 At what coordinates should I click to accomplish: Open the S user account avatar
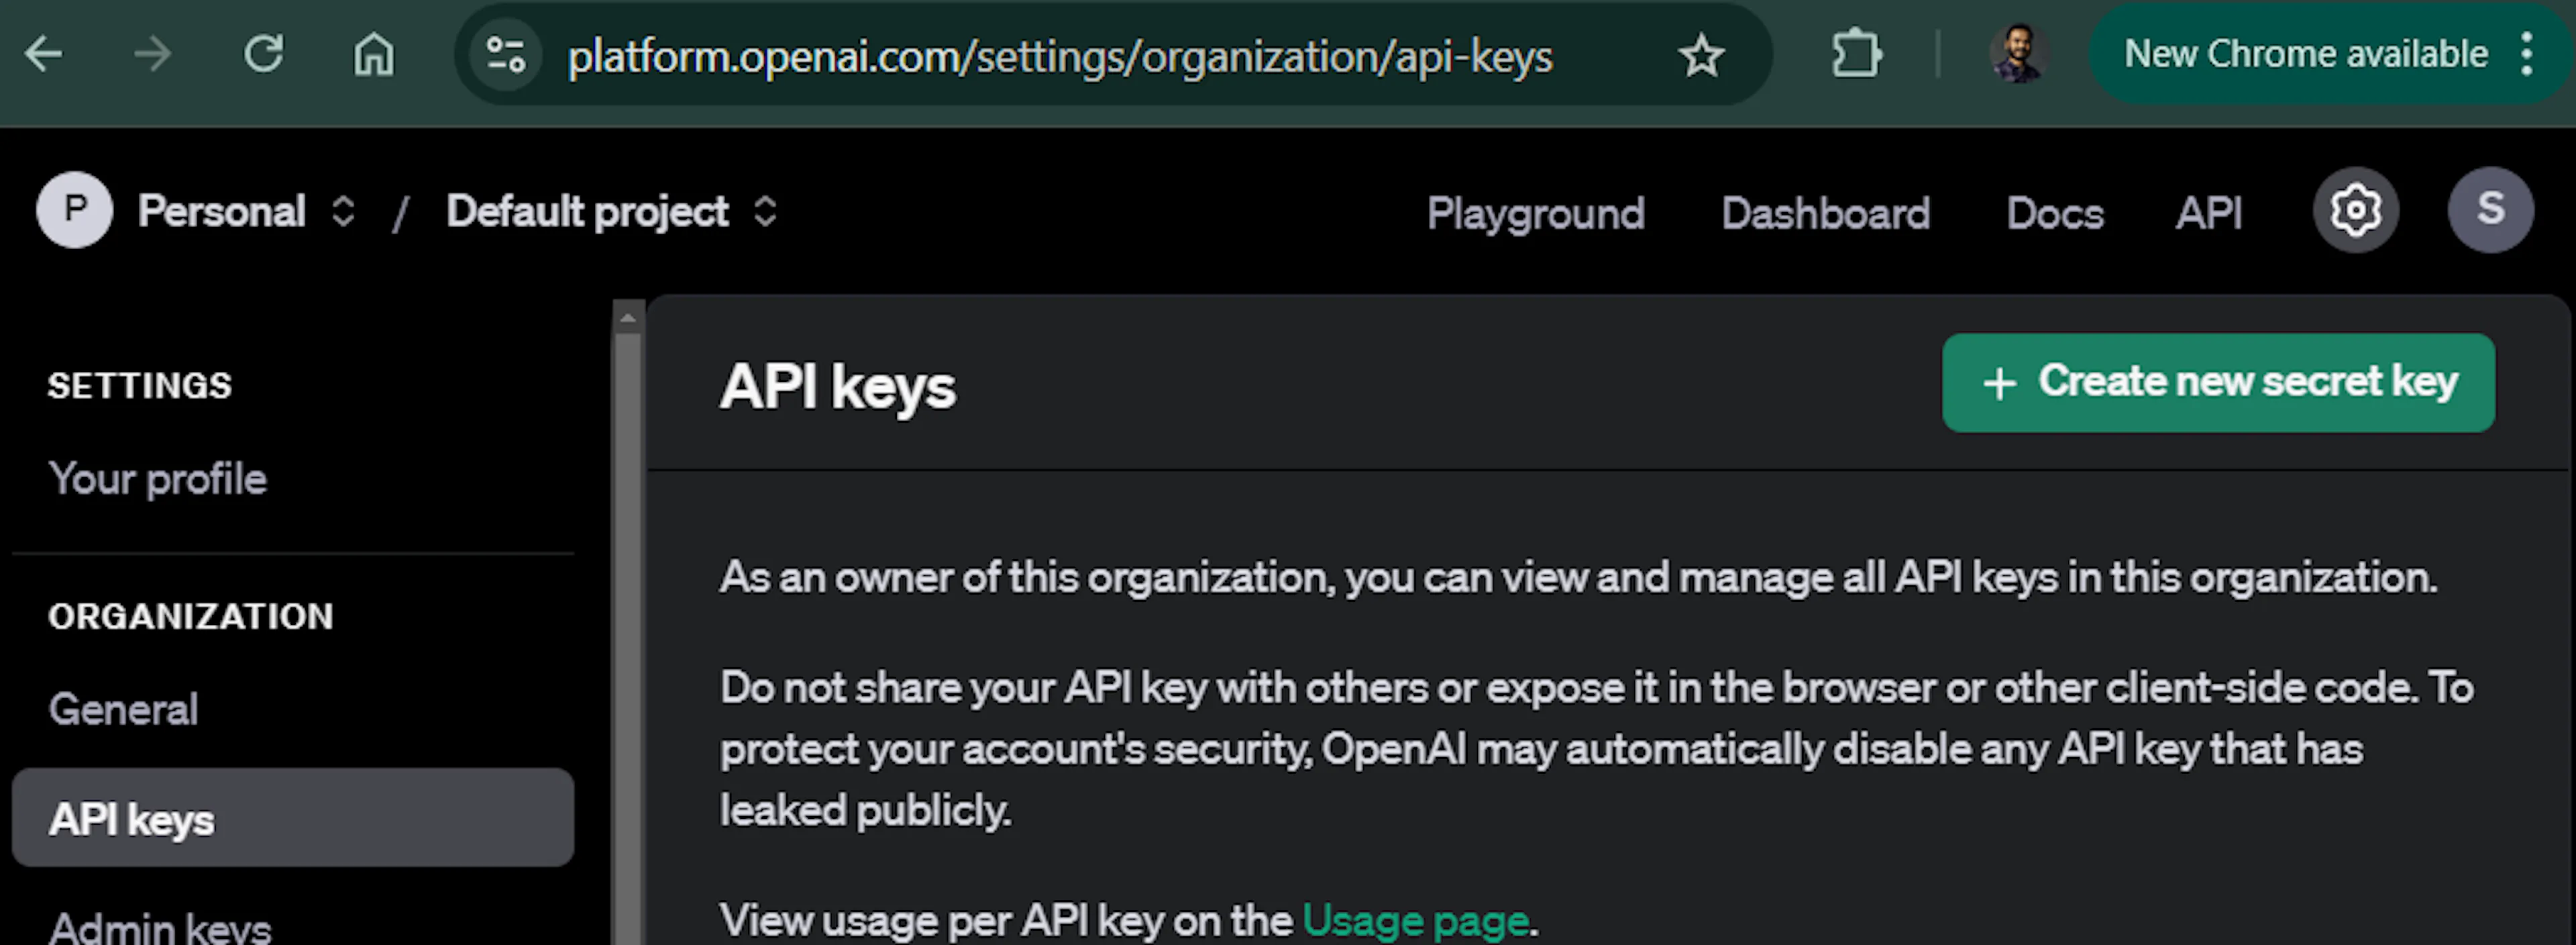click(2490, 210)
